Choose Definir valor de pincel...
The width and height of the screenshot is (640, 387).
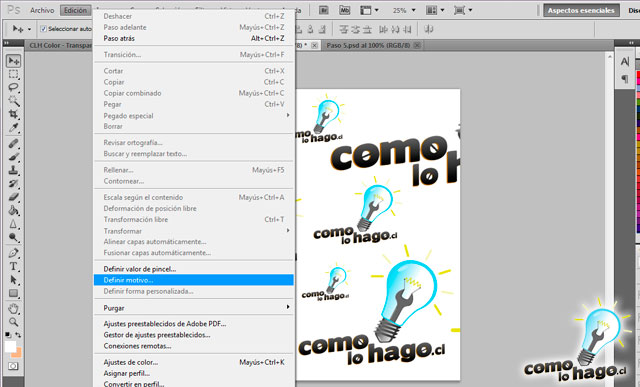pyautogui.click(x=193, y=269)
